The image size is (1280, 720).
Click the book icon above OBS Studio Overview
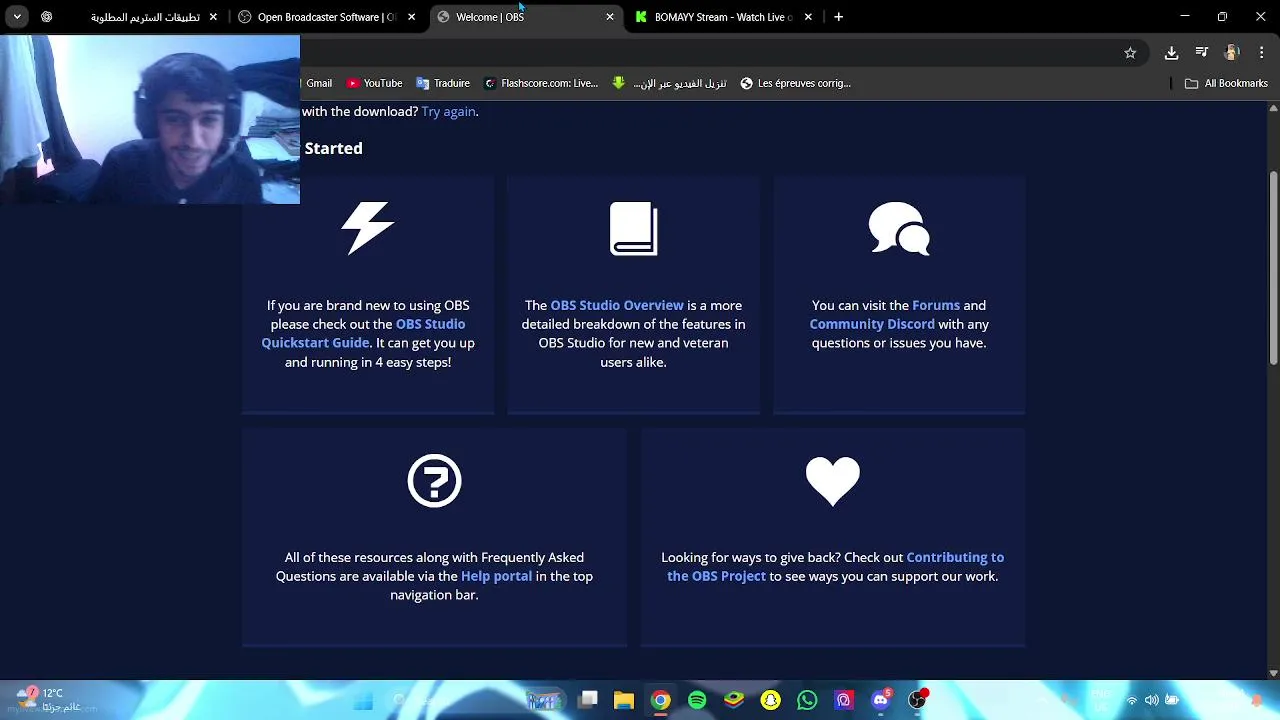[x=633, y=228]
